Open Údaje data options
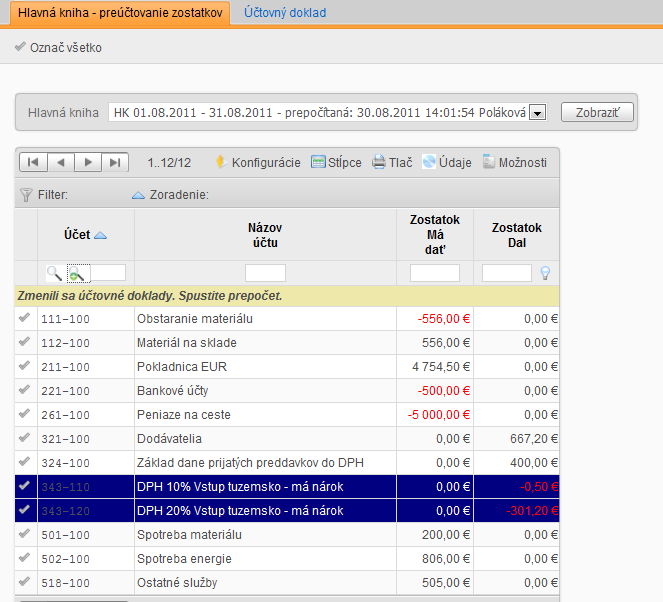663x602 pixels. click(447, 162)
